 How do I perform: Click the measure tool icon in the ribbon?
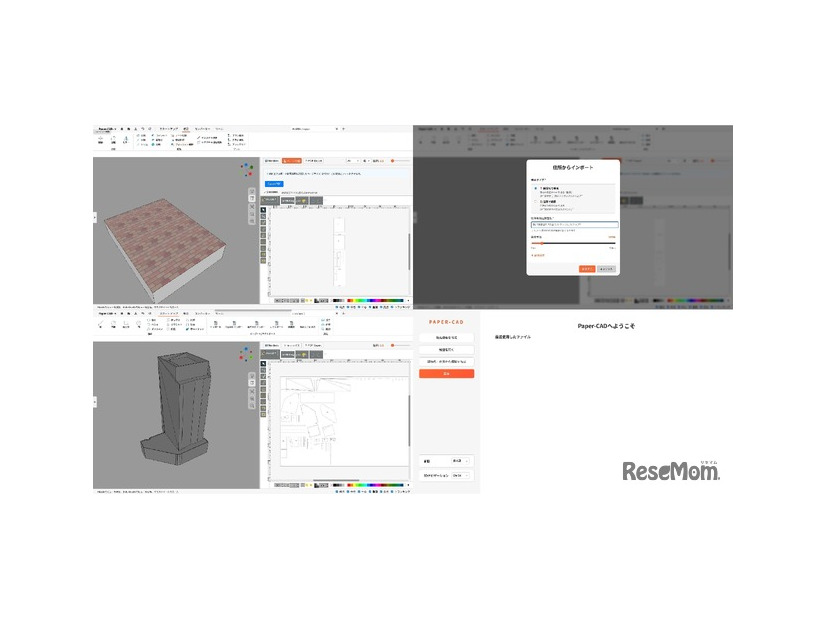pos(198,138)
